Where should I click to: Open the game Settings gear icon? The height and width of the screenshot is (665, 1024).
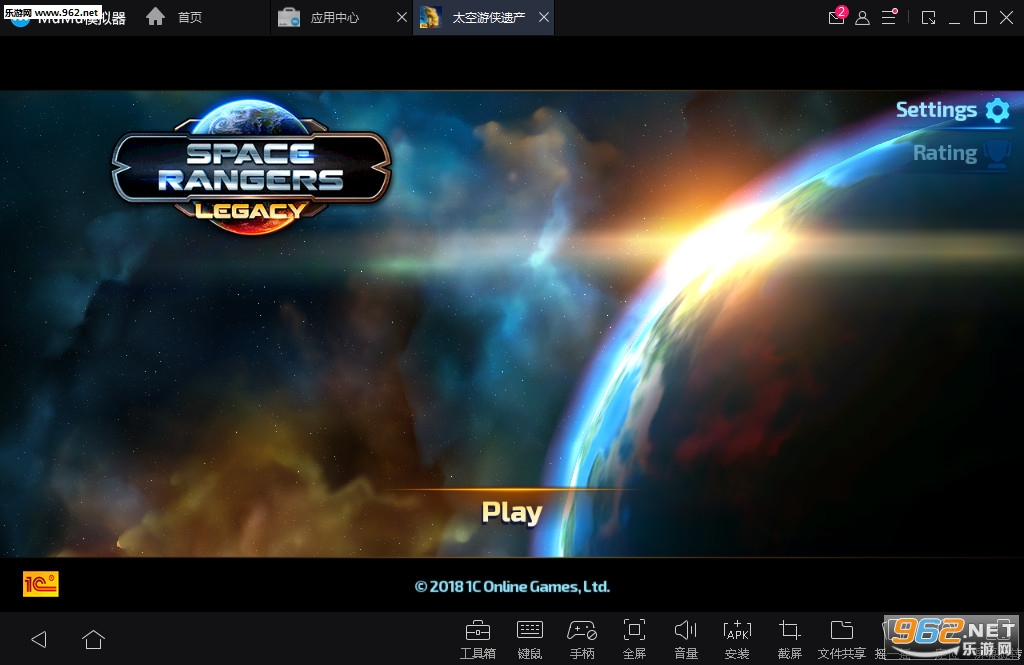click(x=997, y=110)
